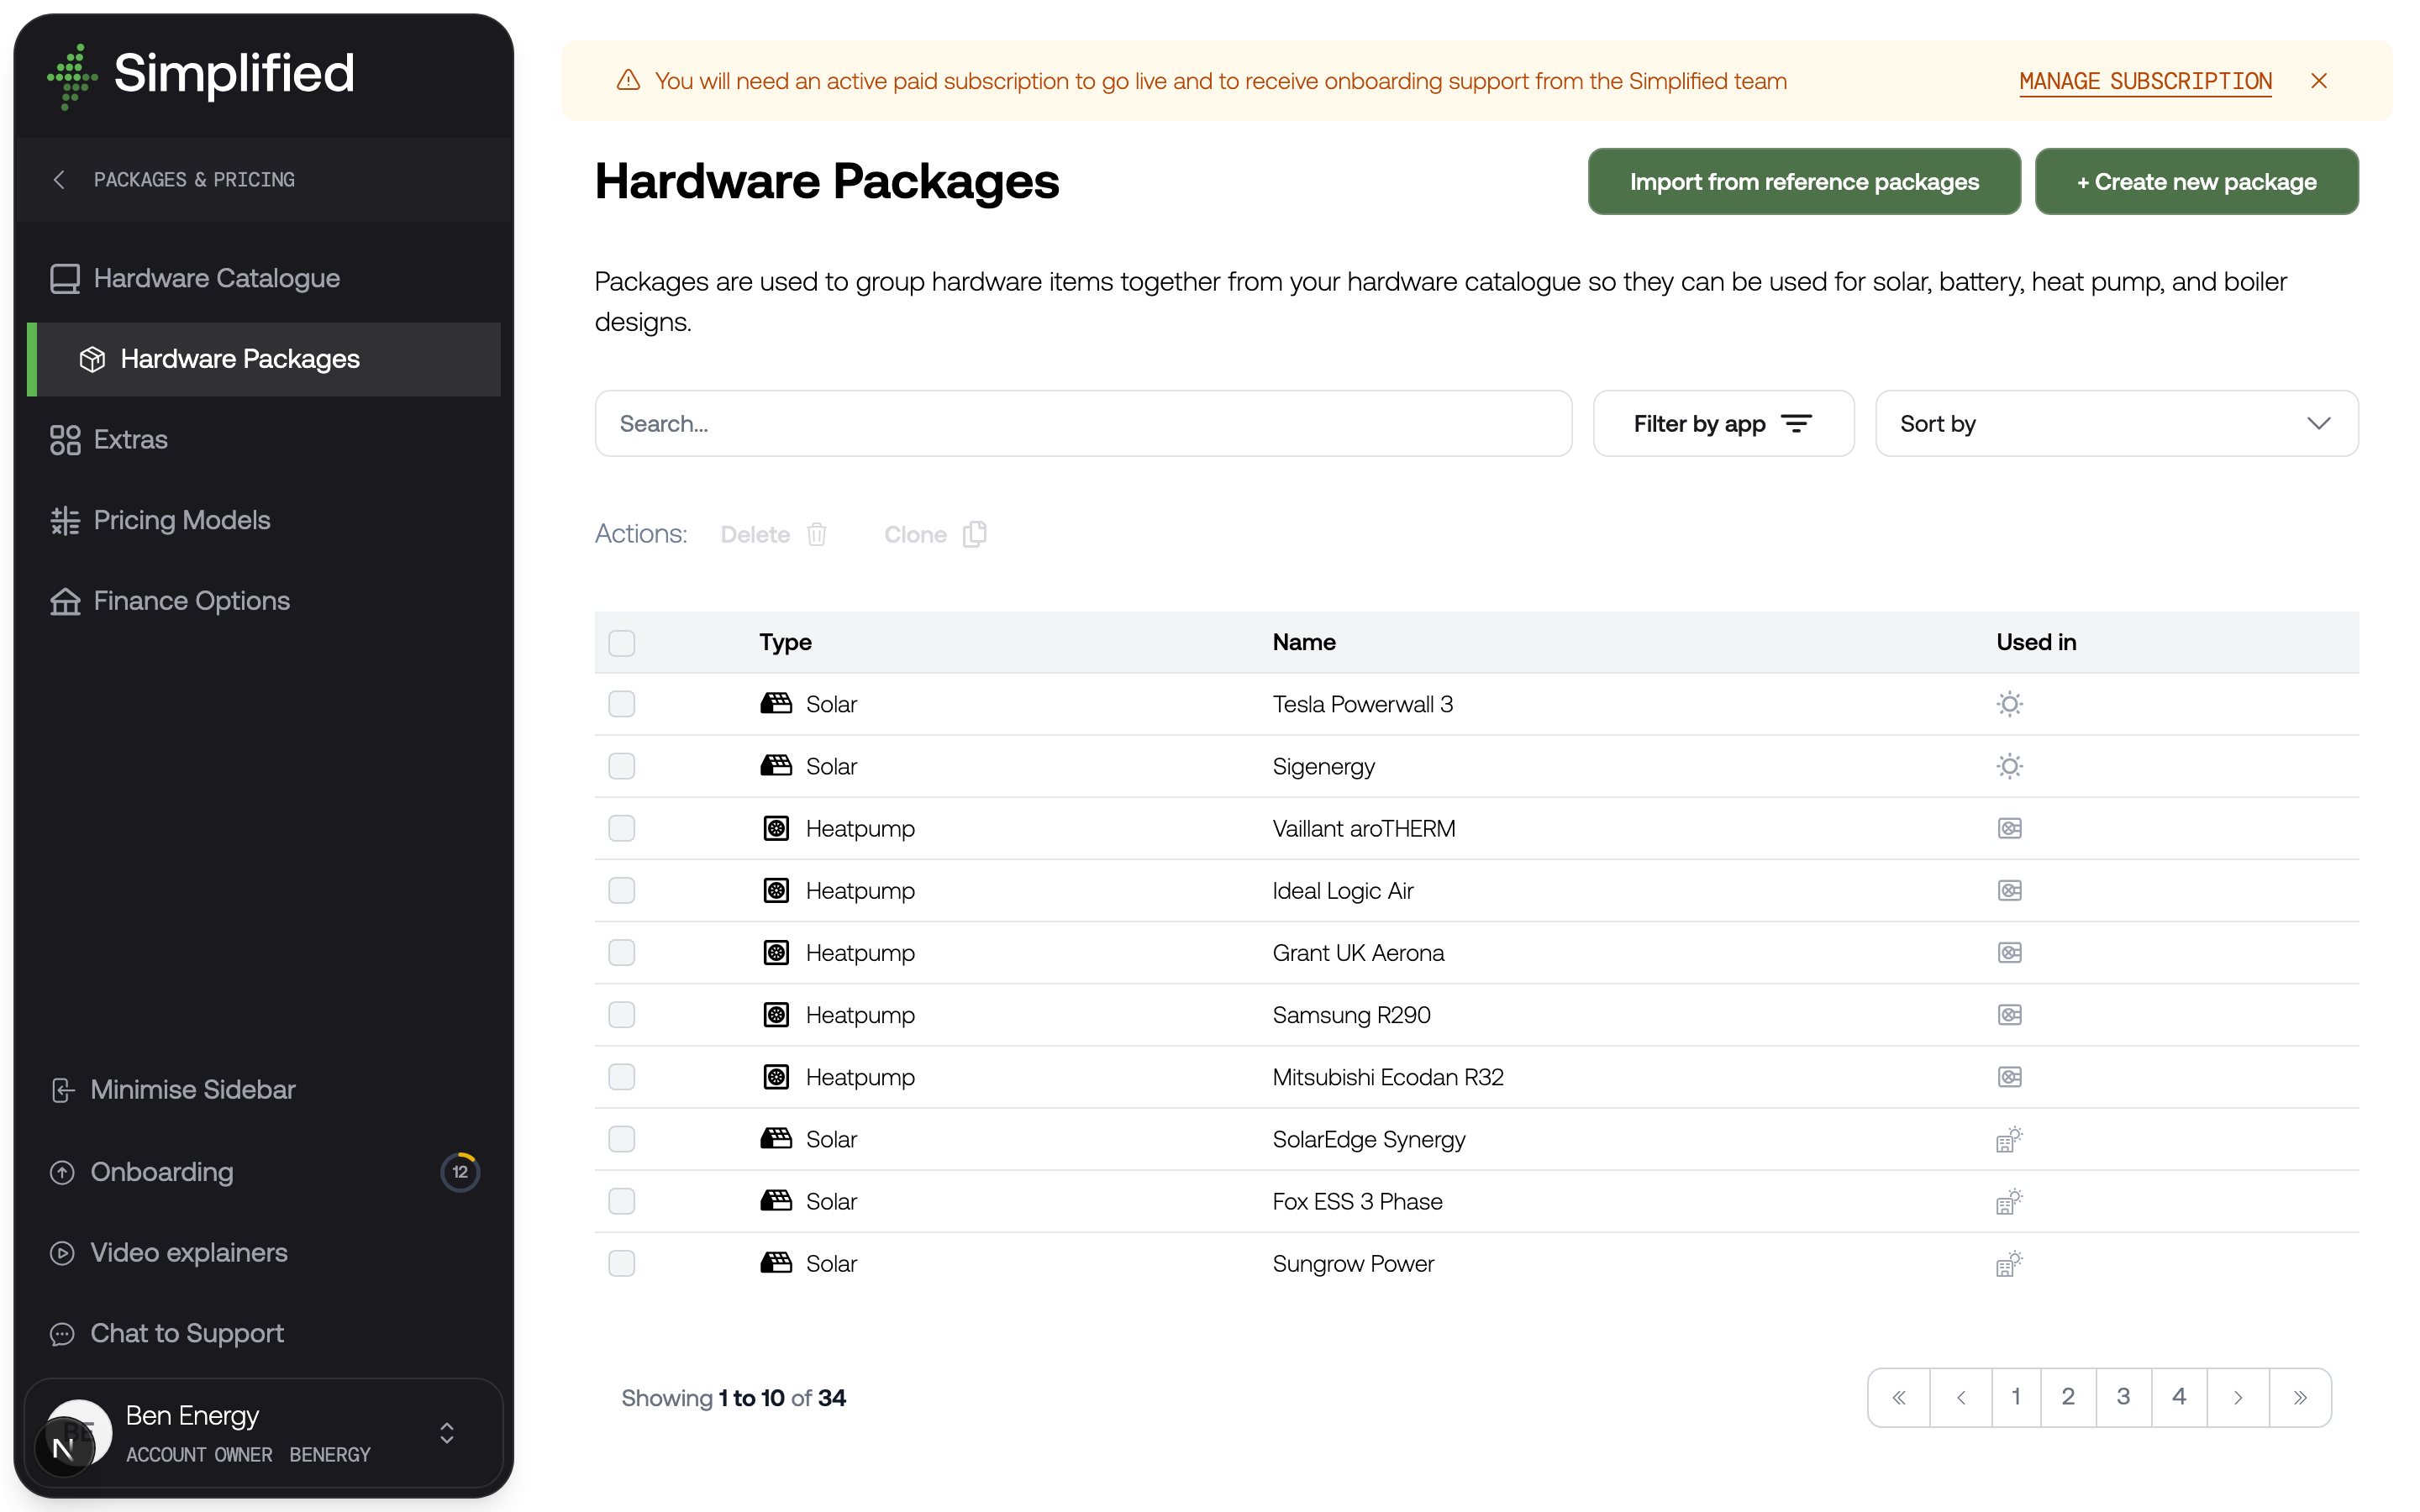2420x1512 pixels.
Task: Open Pricing Models in the sidebar
Action: (264, 520)
